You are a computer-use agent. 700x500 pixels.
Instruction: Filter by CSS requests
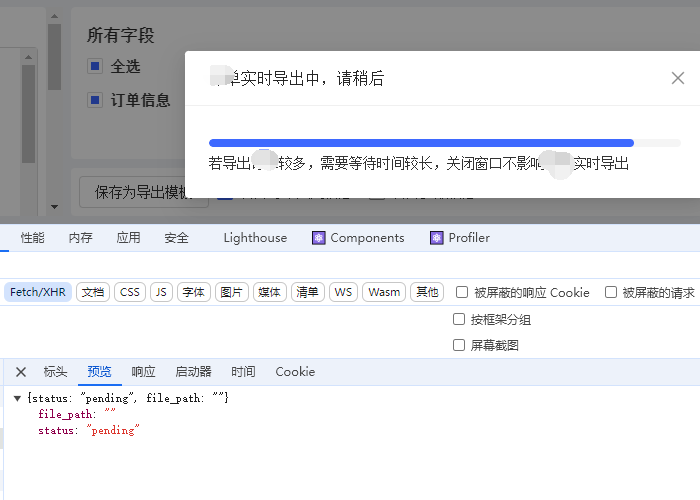point(130,292)
